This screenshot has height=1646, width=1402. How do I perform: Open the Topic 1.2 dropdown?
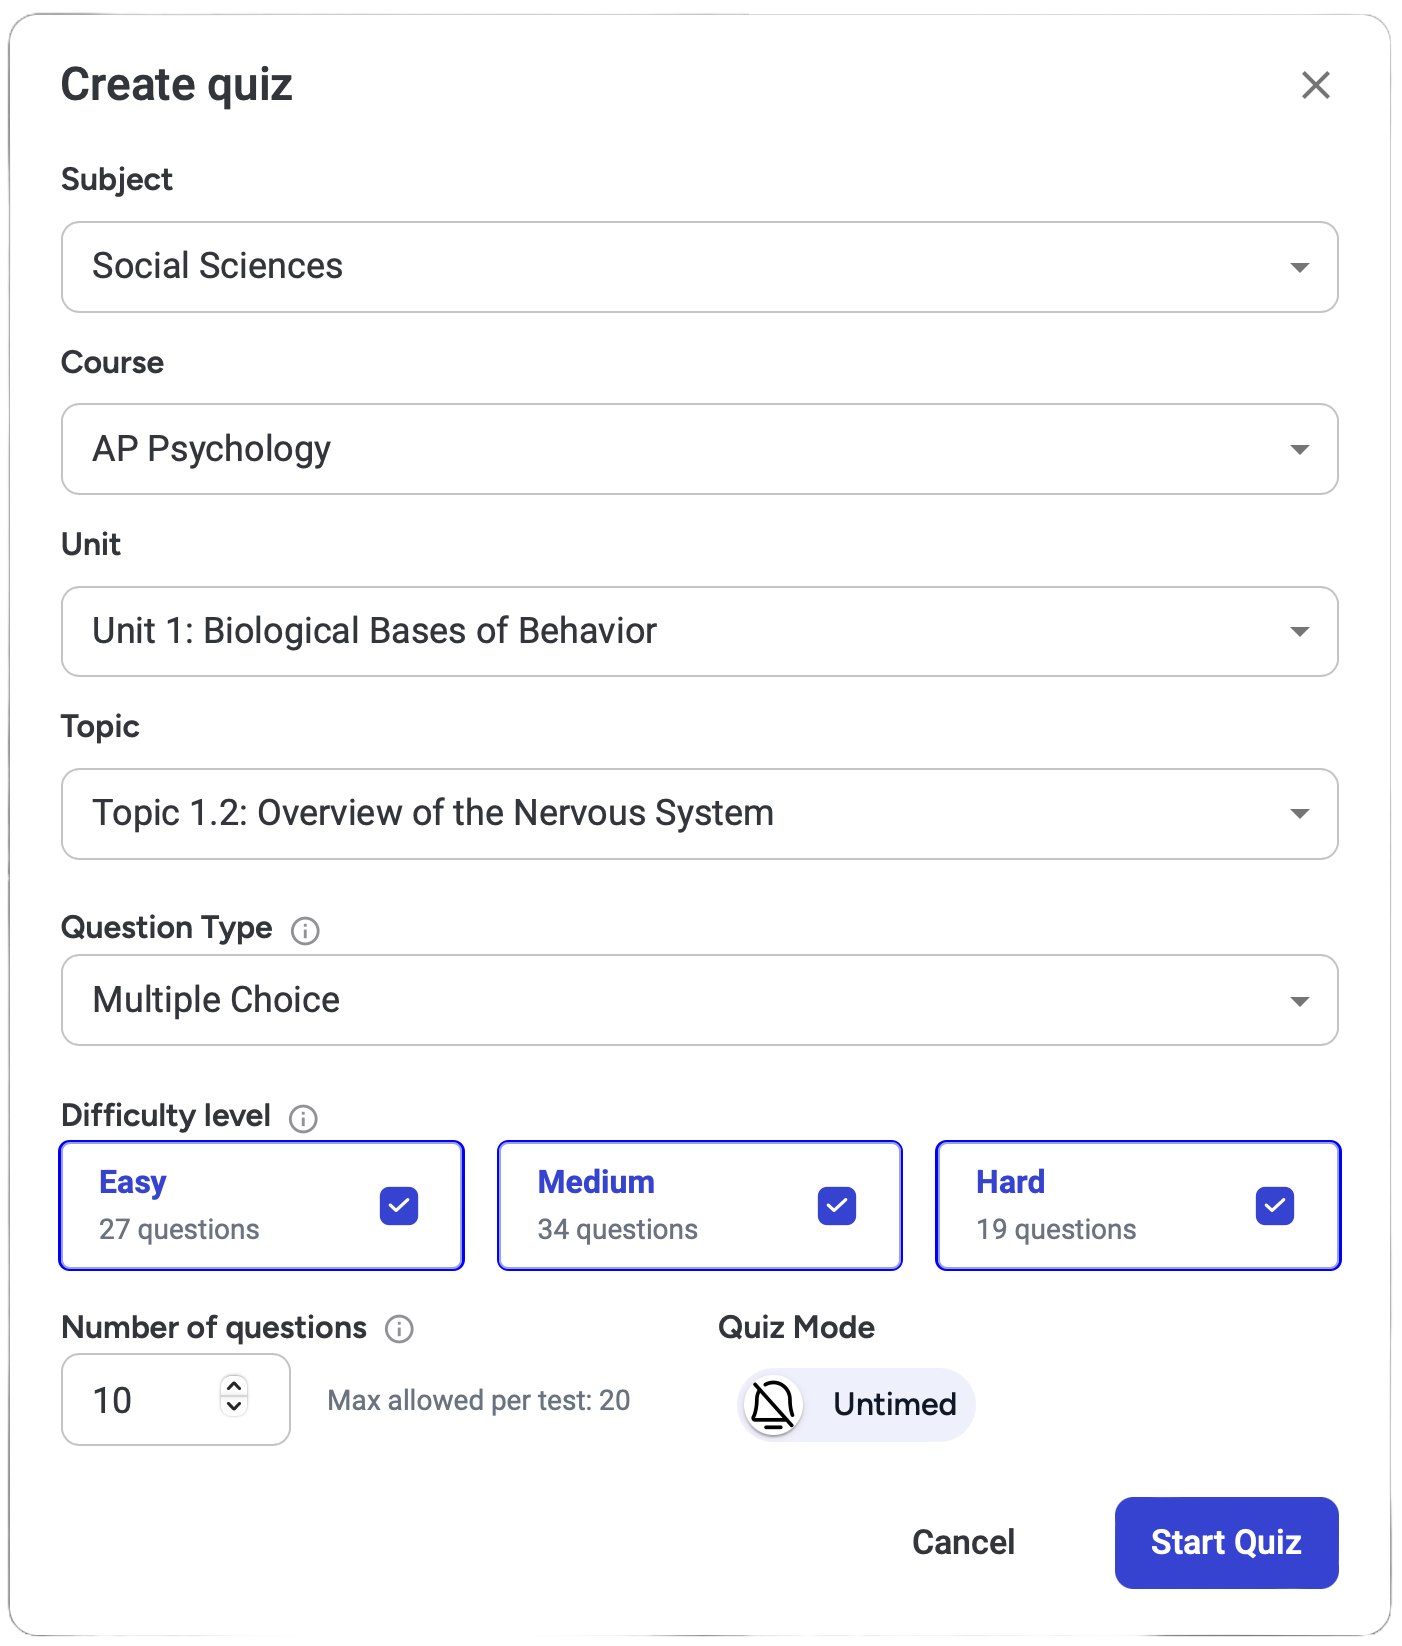pos(699,814)
